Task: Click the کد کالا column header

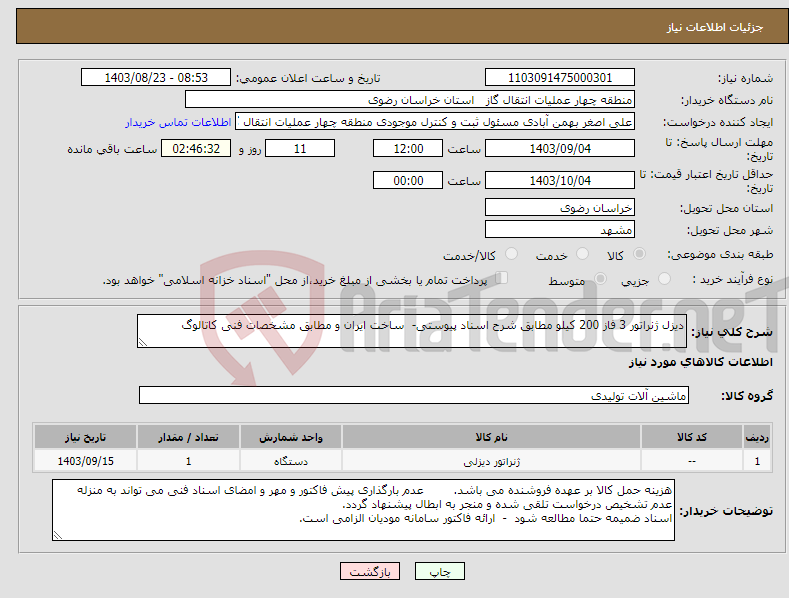Action: pos(692,437)
